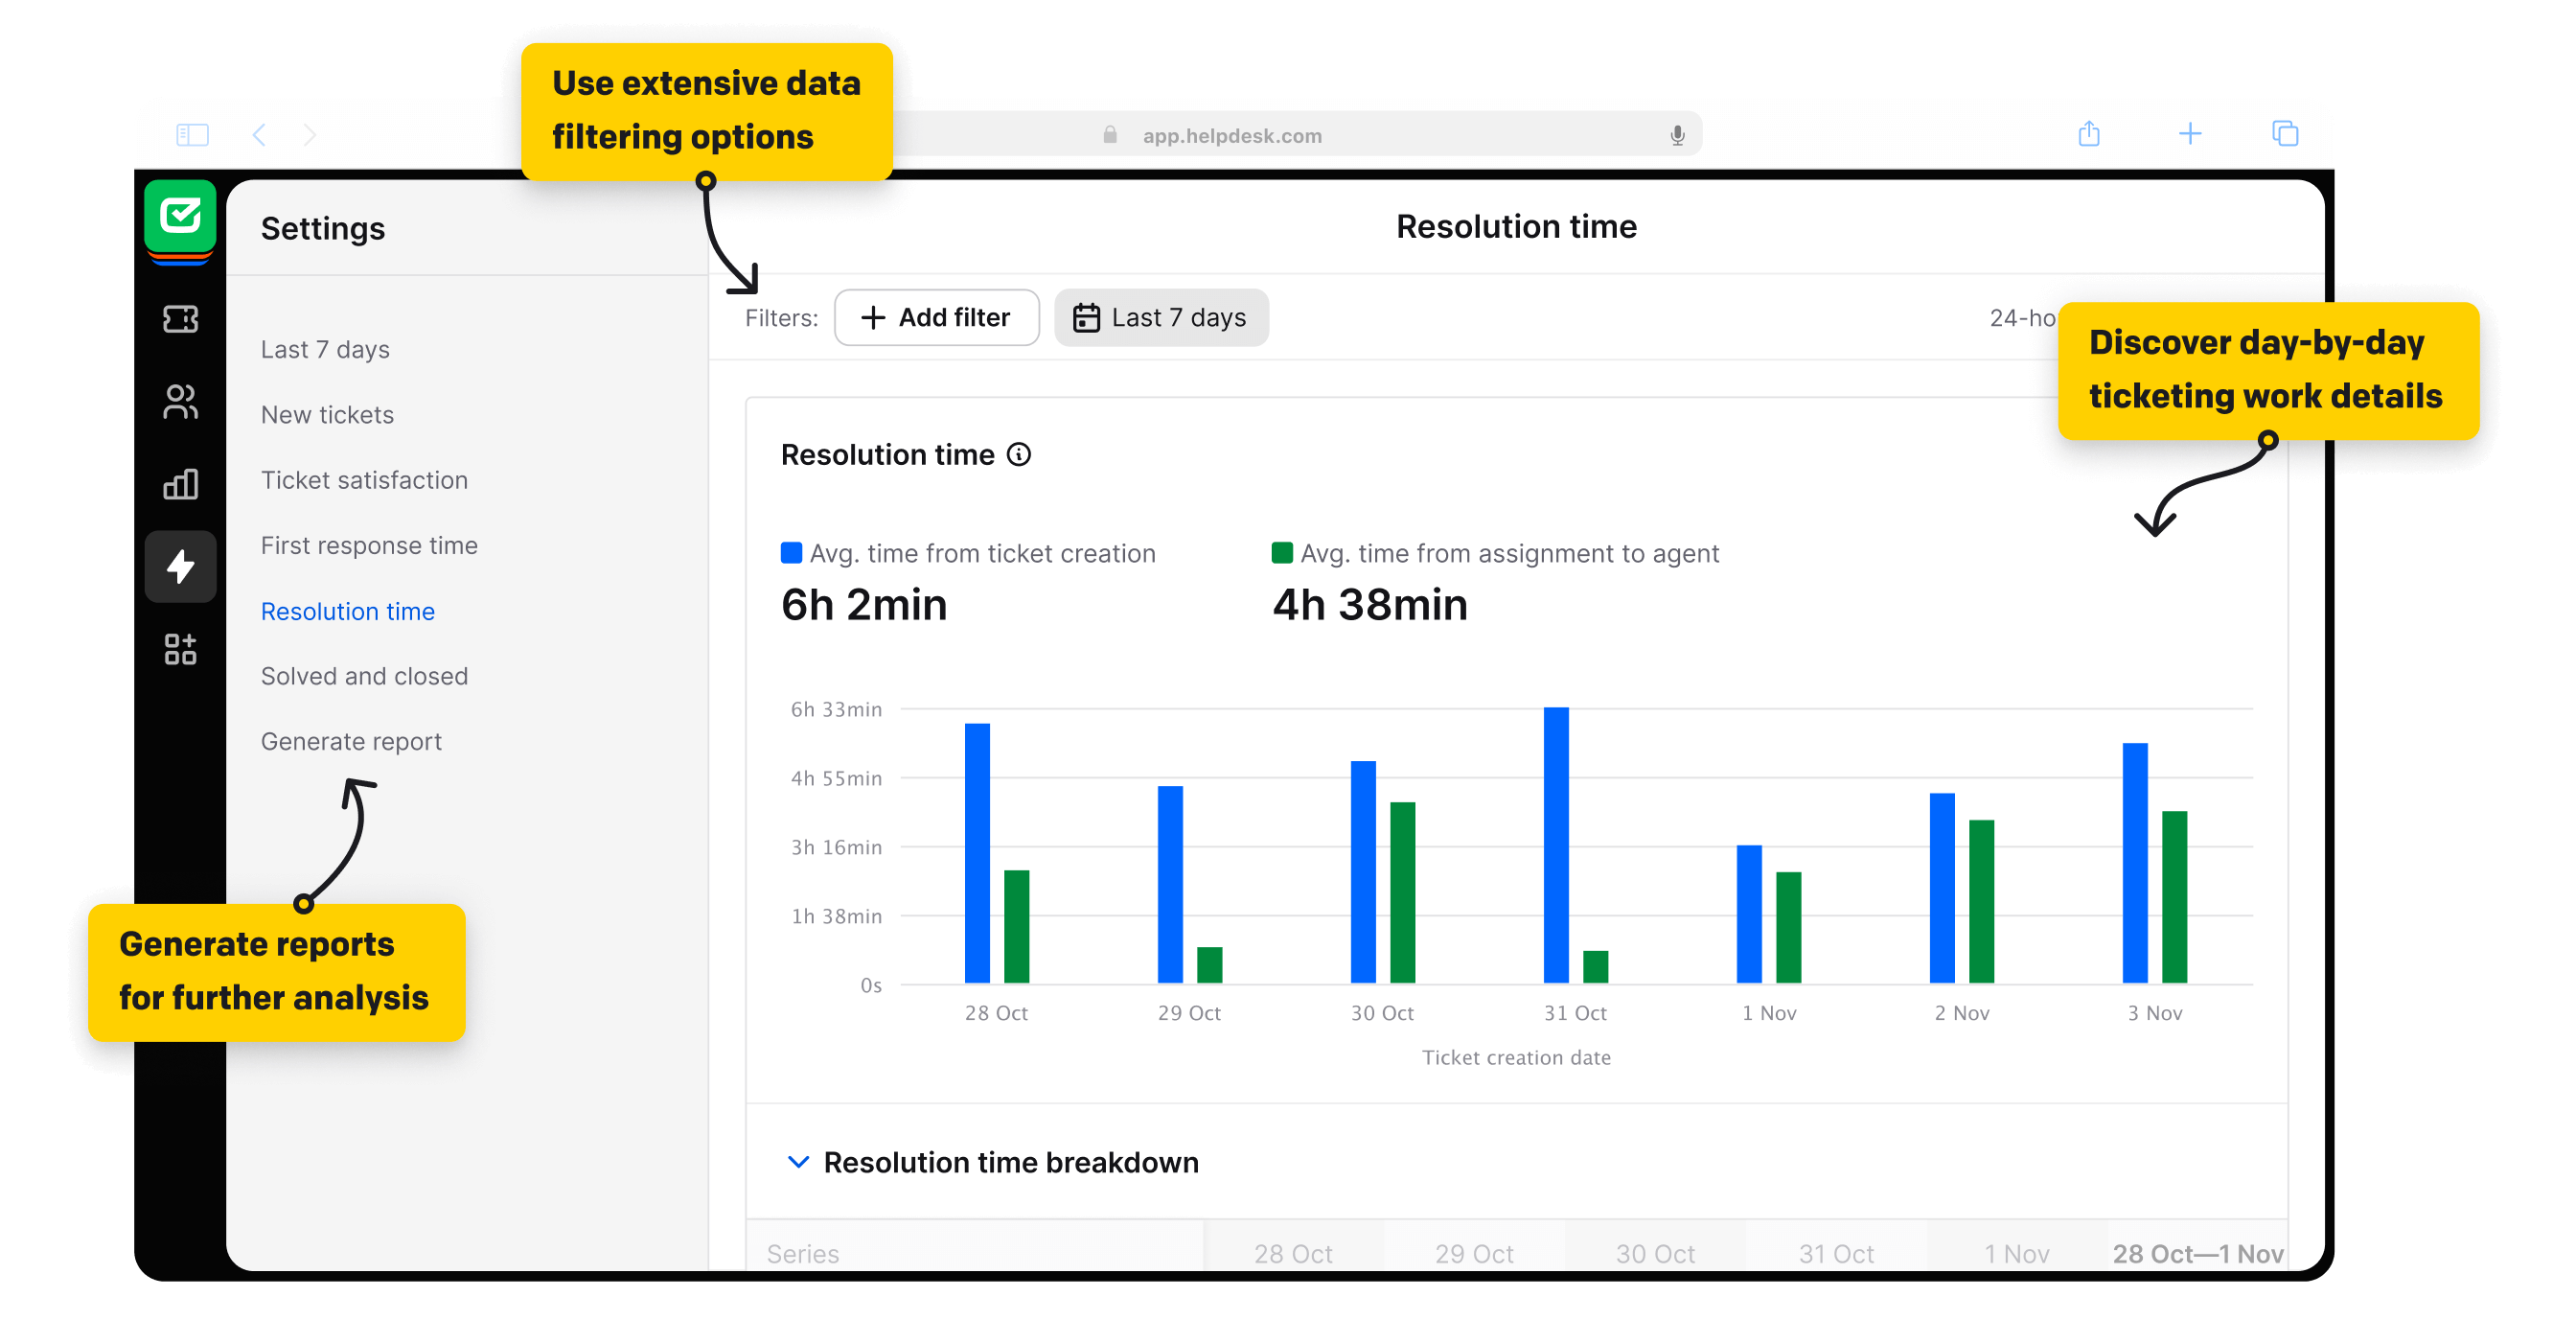Toggle the blue ticket creation legend series

(968, 552)
